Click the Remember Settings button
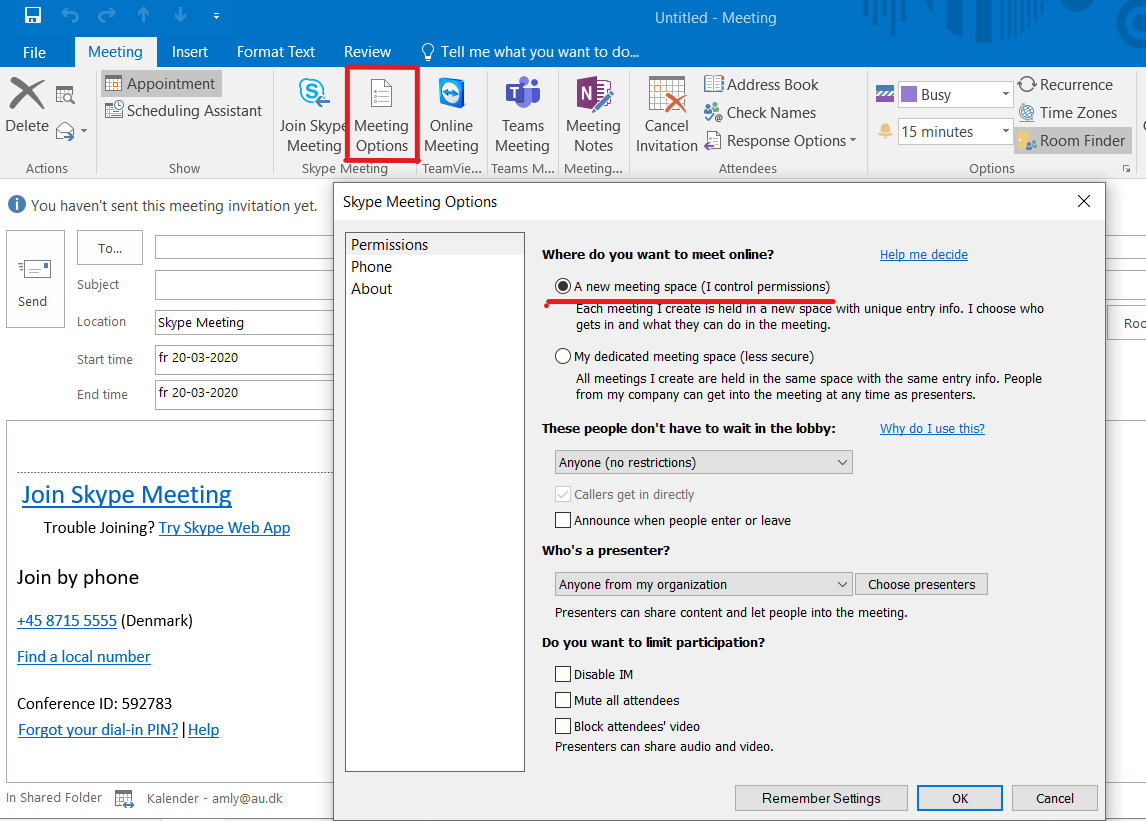The width and height of the screenshot is (1146, 821). (821, 798)
